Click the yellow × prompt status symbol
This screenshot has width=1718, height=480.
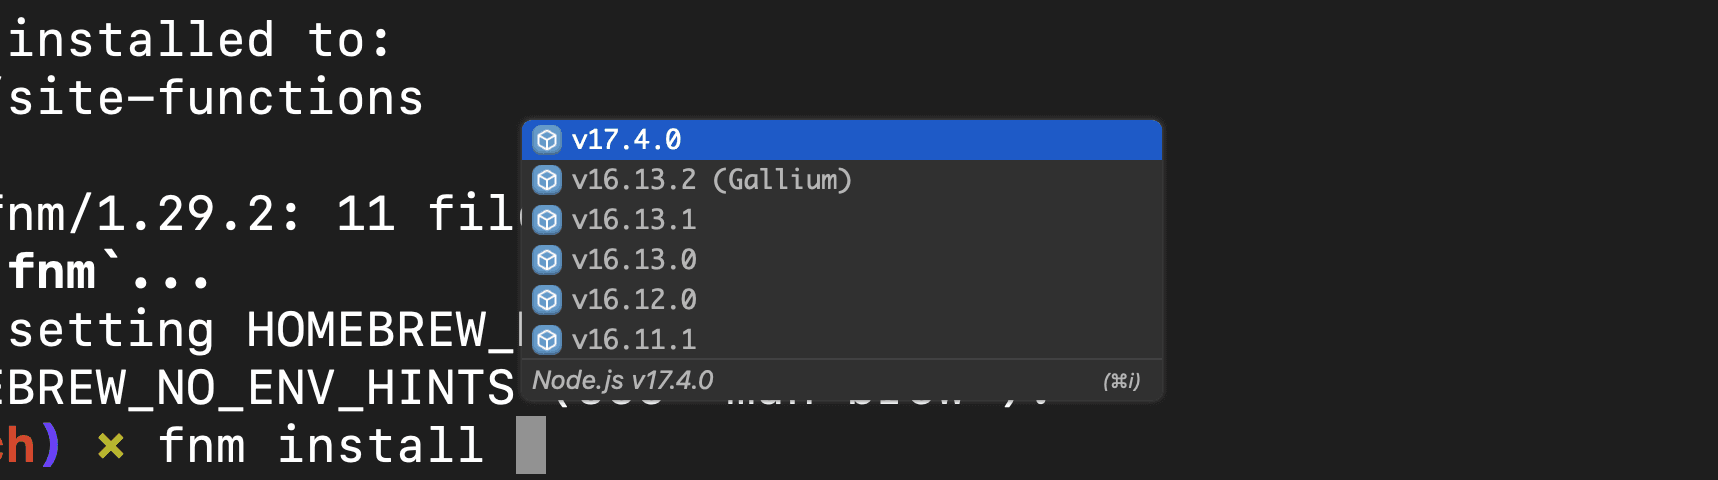(111, 446)
